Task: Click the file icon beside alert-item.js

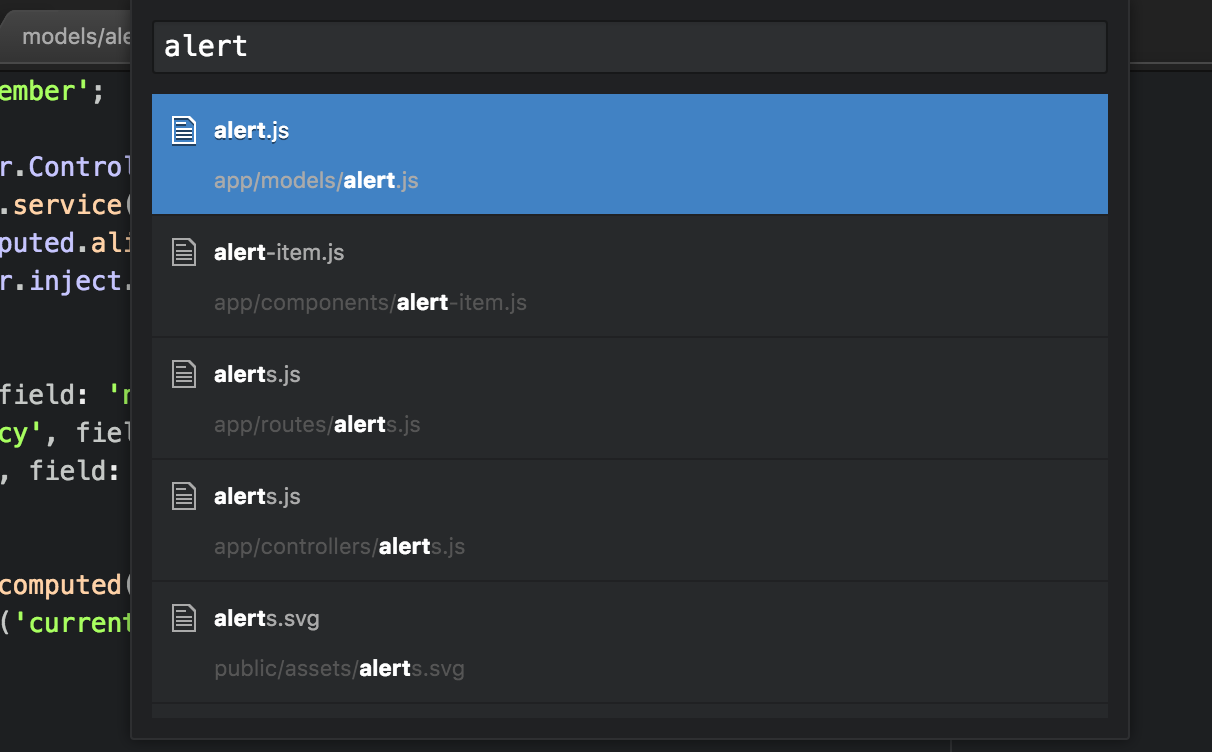Action: 184,252
